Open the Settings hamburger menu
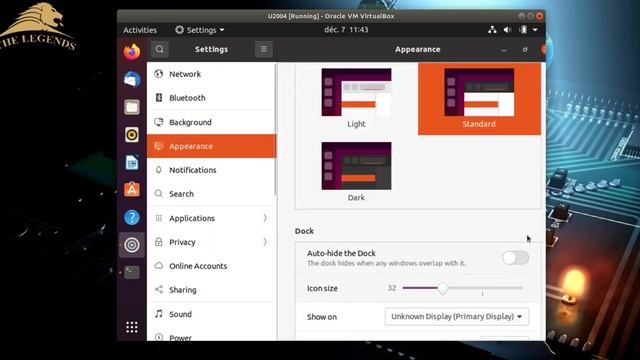 [x=263, y=49]
